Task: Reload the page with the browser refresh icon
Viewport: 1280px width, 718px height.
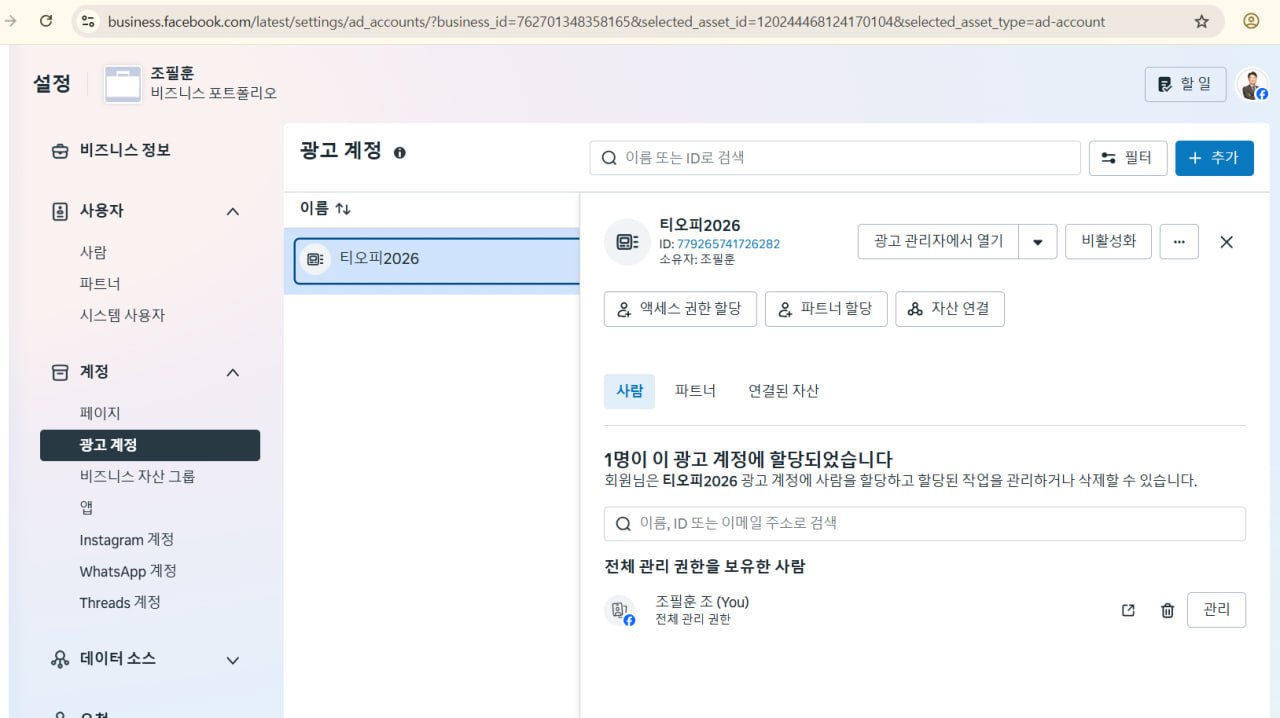Action: [x=46, y=21]
